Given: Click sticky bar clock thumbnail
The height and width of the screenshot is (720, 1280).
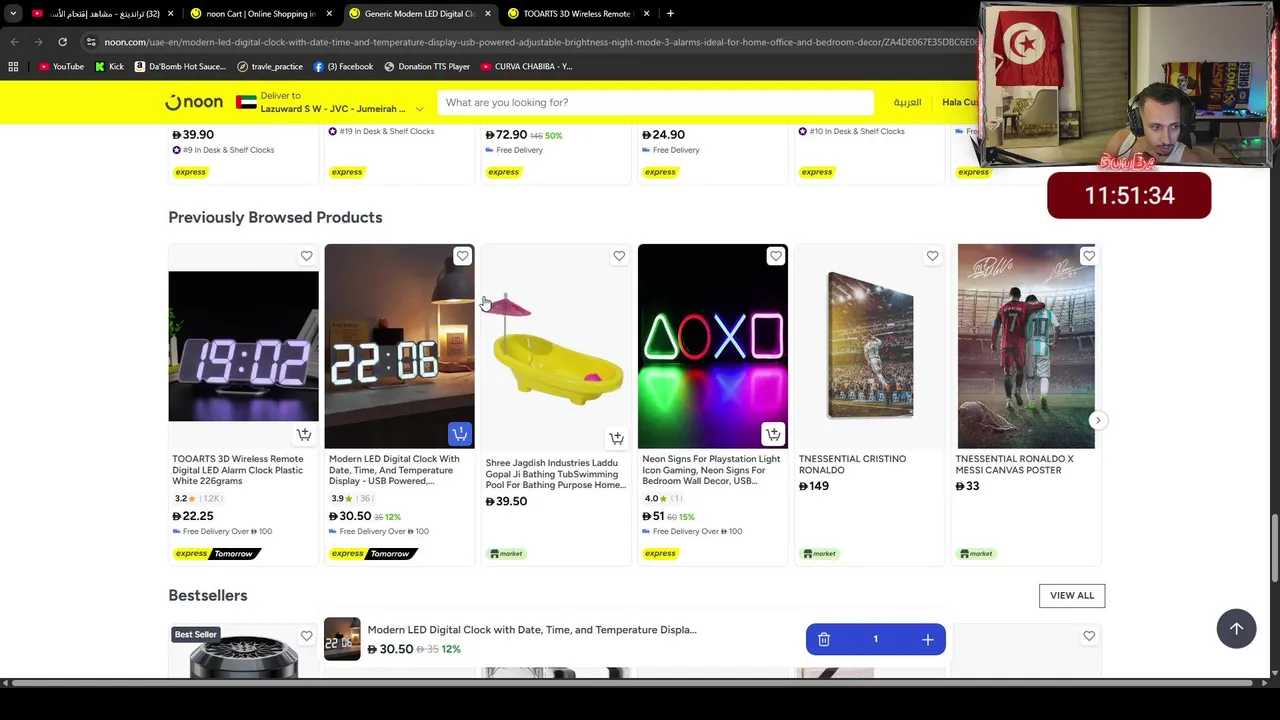Looking at the screenshot, I should pyautogui.click(x=342, y=639).
